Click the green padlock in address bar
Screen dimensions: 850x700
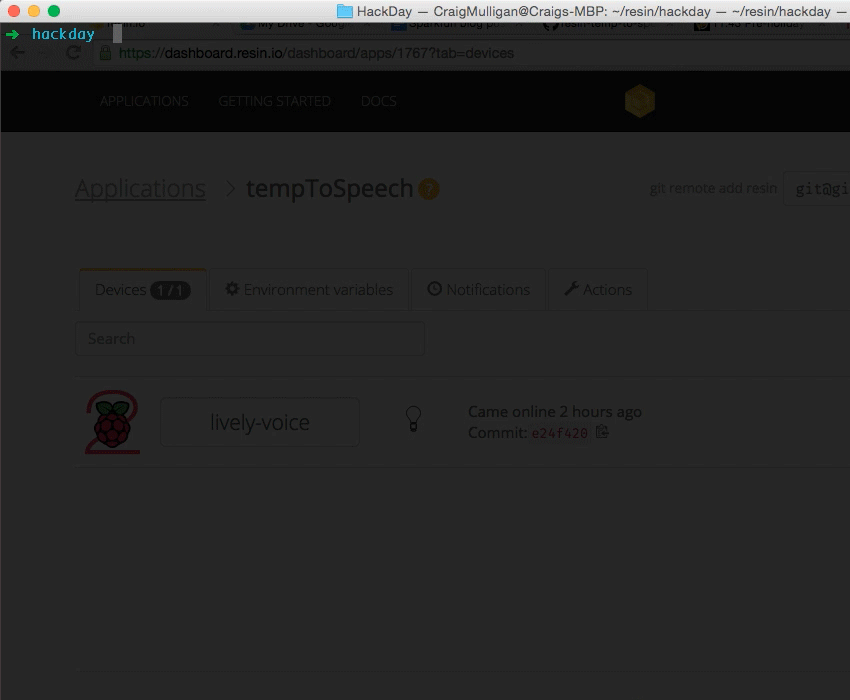pos(106,53)
